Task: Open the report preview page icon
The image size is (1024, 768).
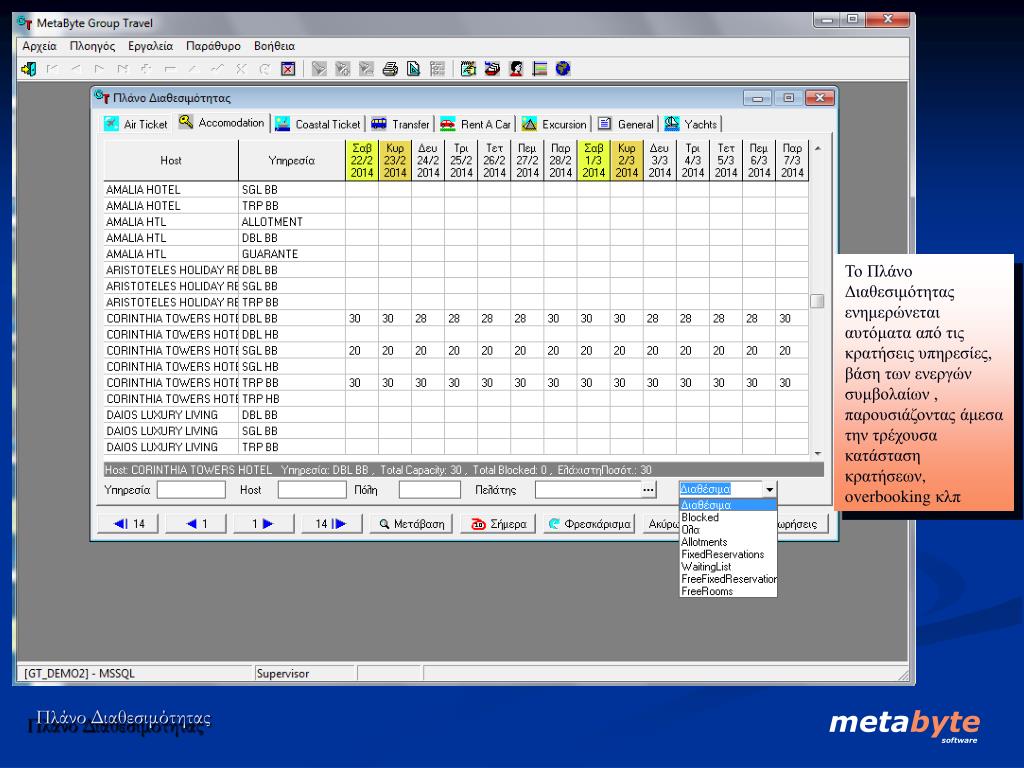Action: (x=413, y=69)
